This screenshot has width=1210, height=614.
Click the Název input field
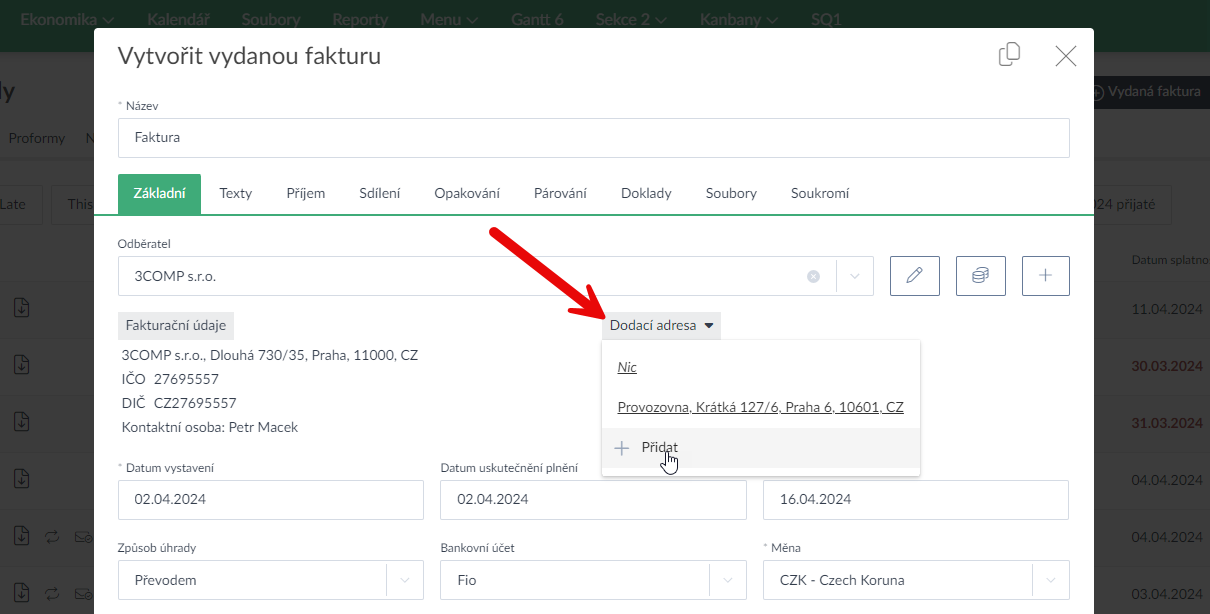point(593,138)
